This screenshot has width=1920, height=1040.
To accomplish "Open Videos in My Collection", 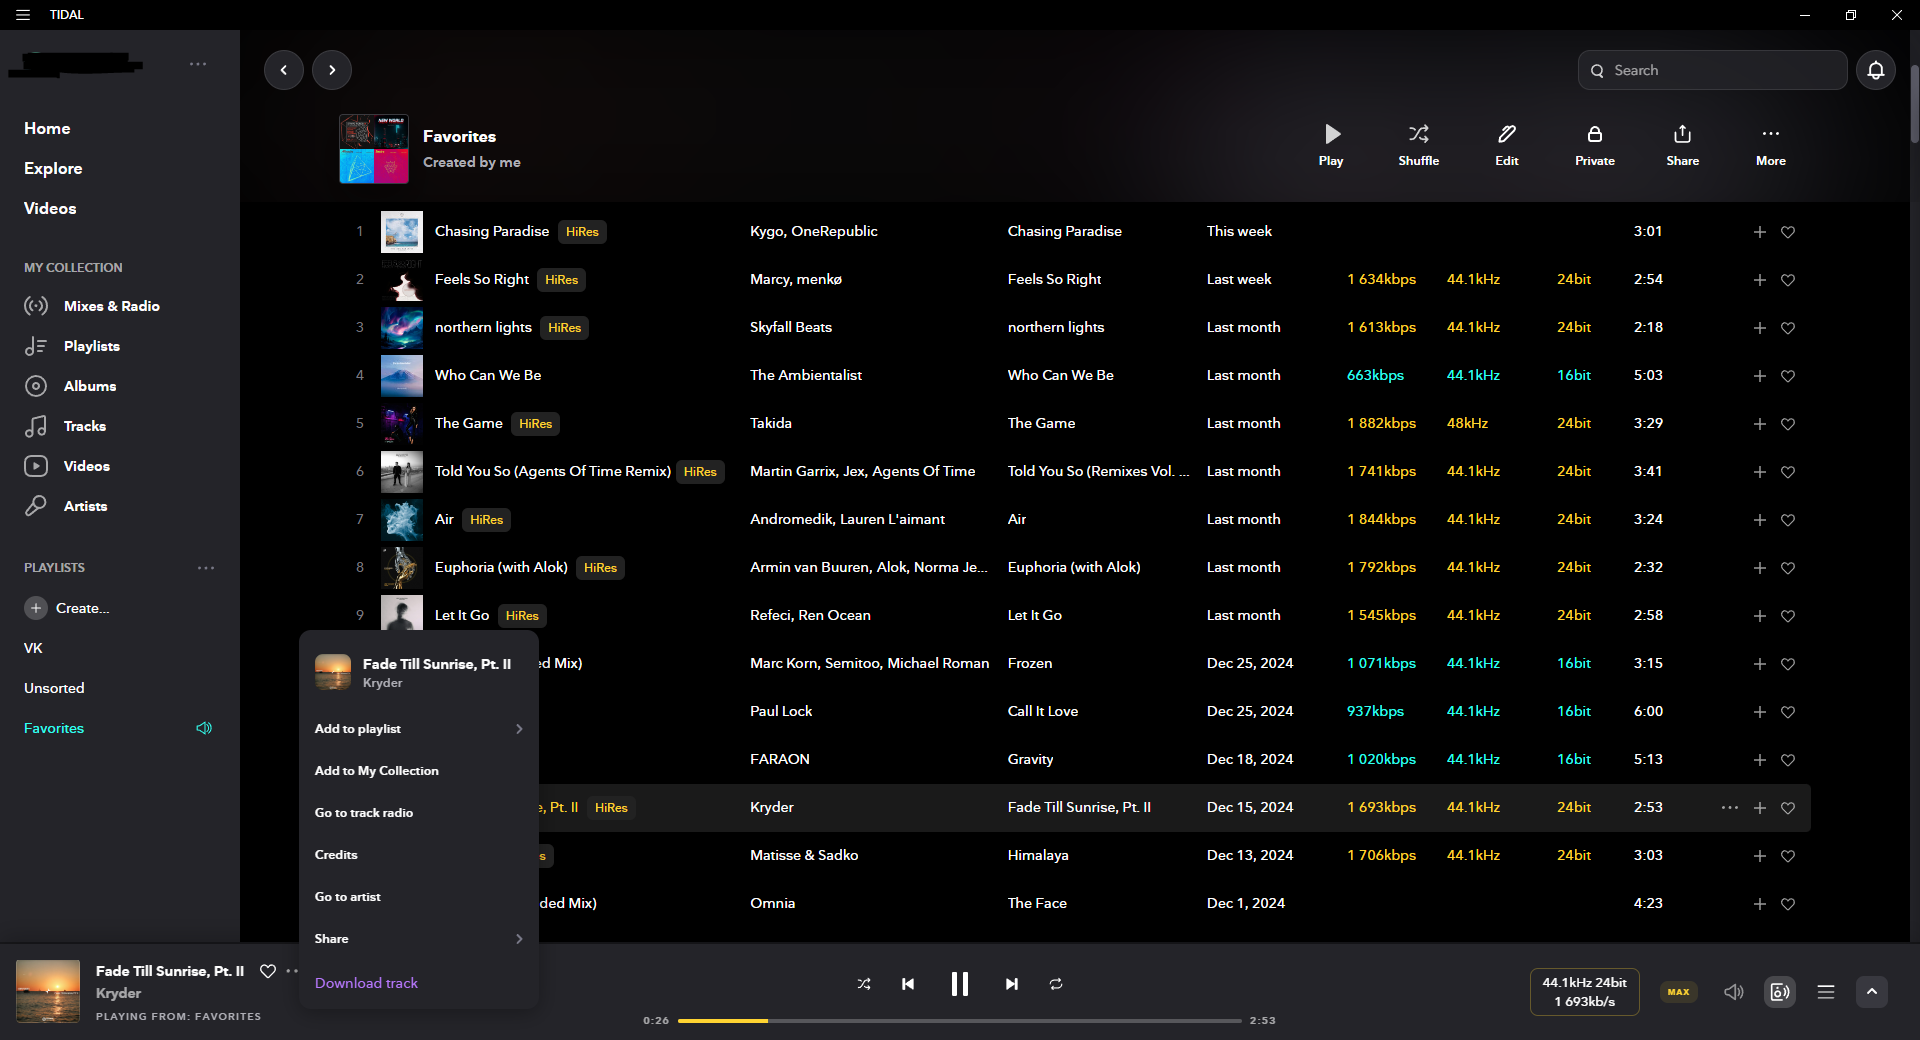I will (67, 466).
